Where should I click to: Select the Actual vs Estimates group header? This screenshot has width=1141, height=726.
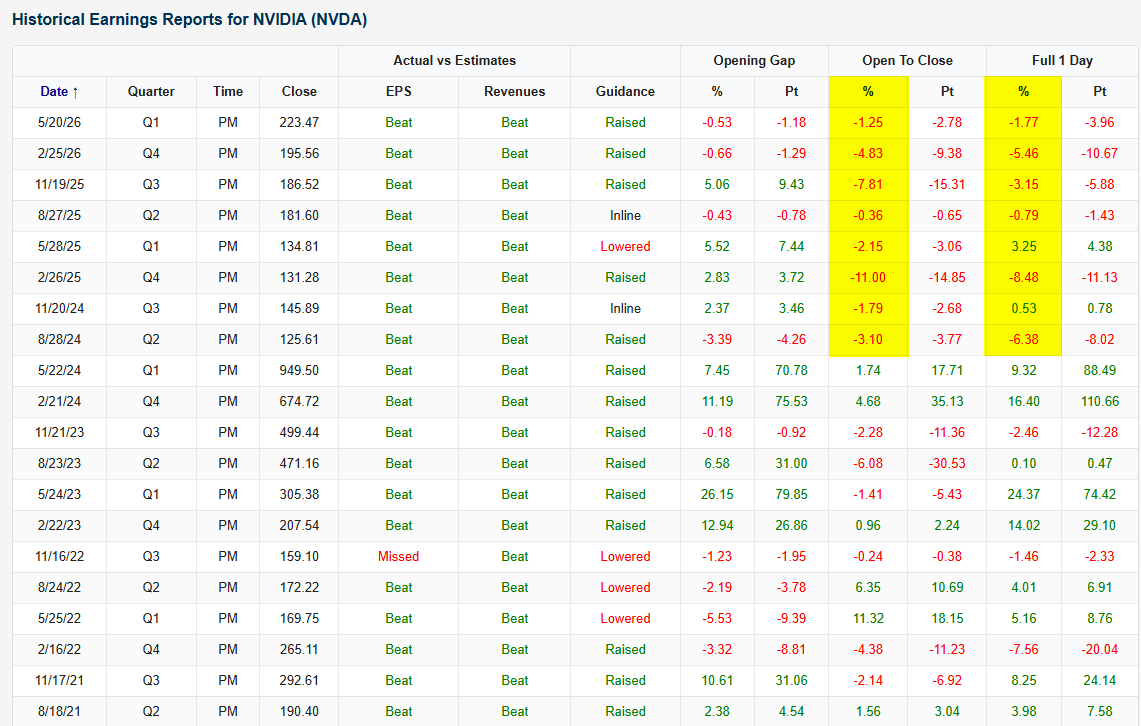coord(454,60)
